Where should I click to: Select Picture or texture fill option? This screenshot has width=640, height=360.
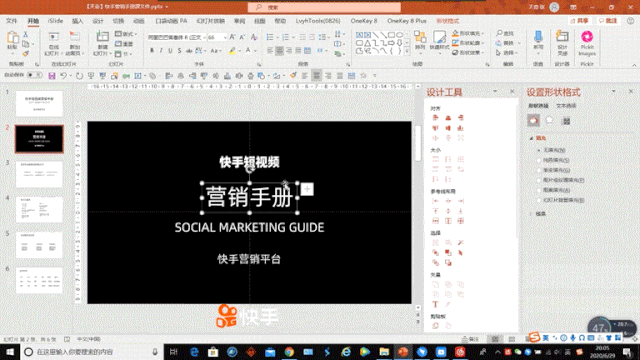(x=539, y=180)
